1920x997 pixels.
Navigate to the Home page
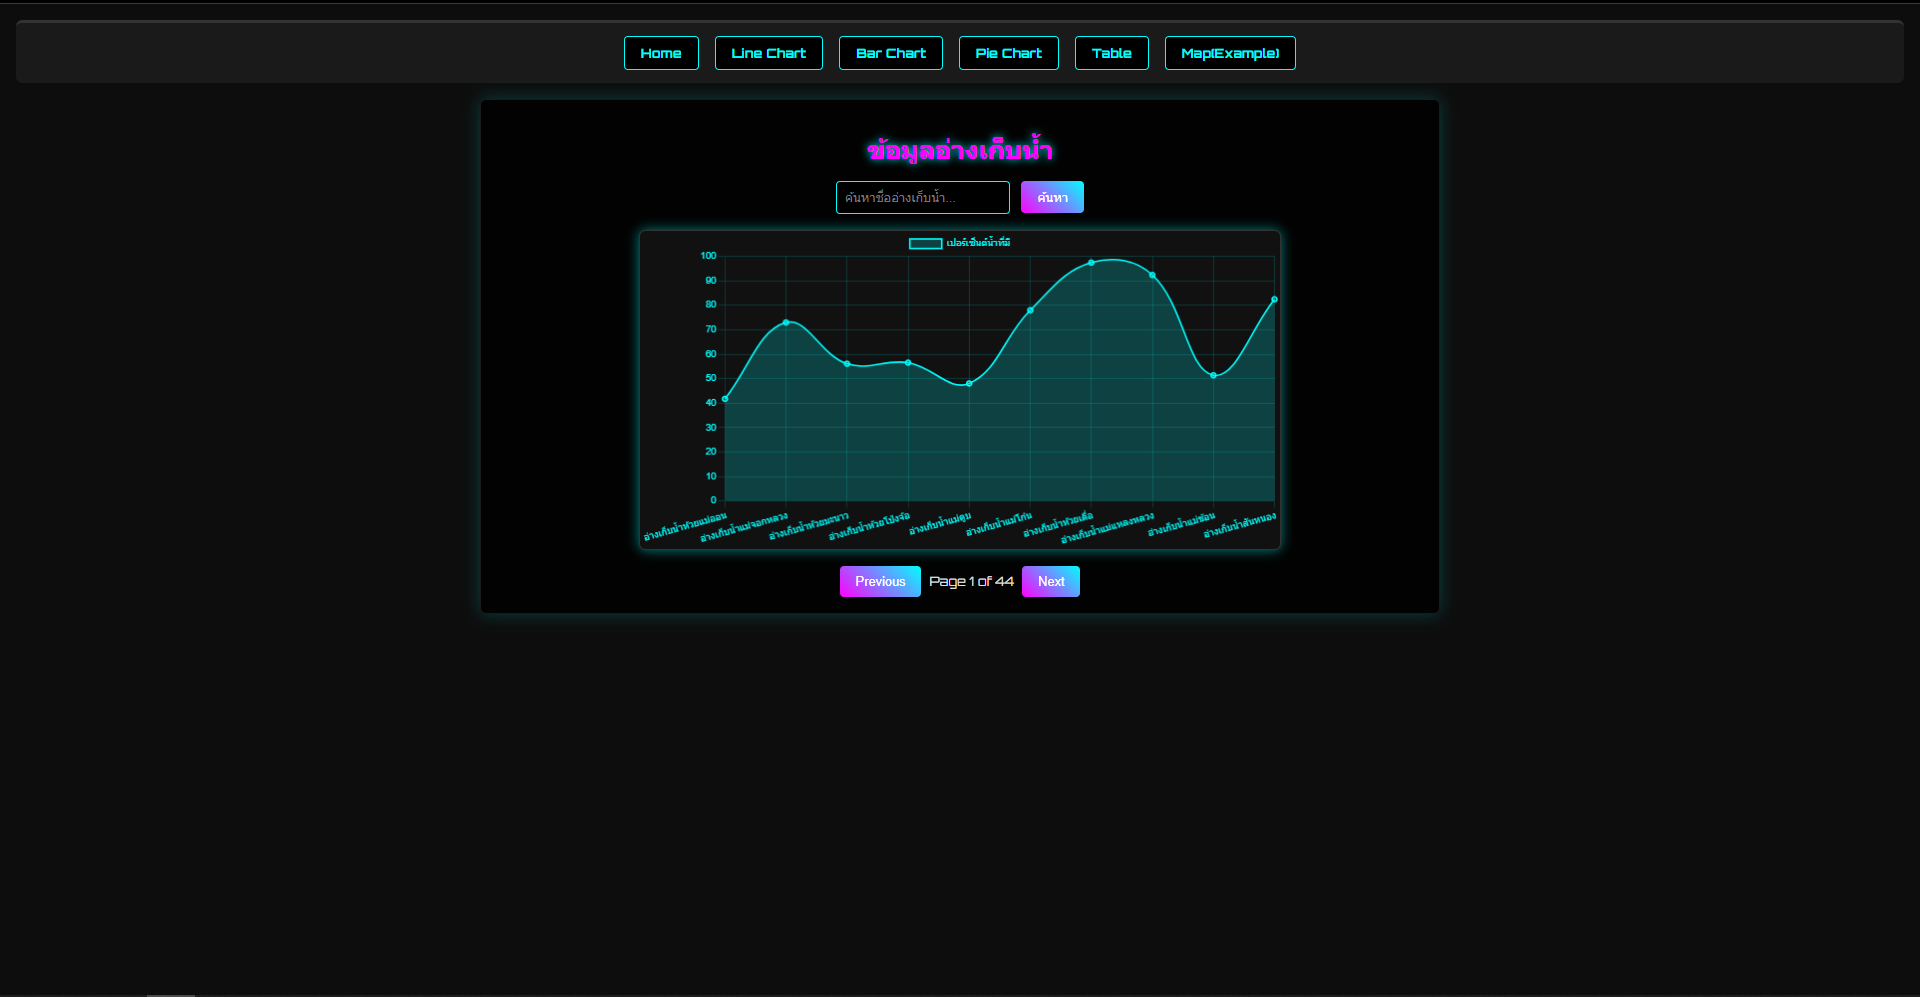pos(661,52)
